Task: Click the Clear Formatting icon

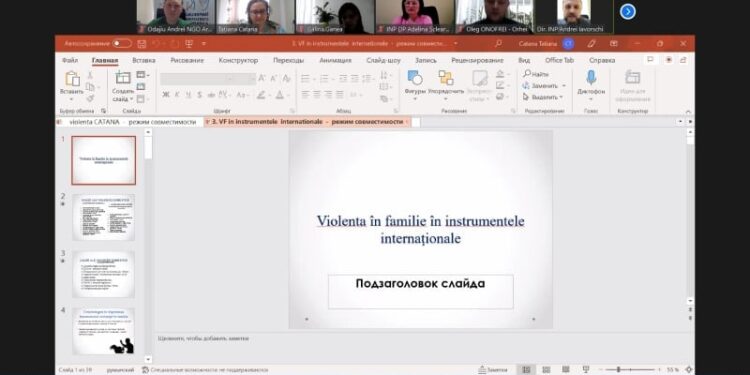Action: (x=287, y=78)
